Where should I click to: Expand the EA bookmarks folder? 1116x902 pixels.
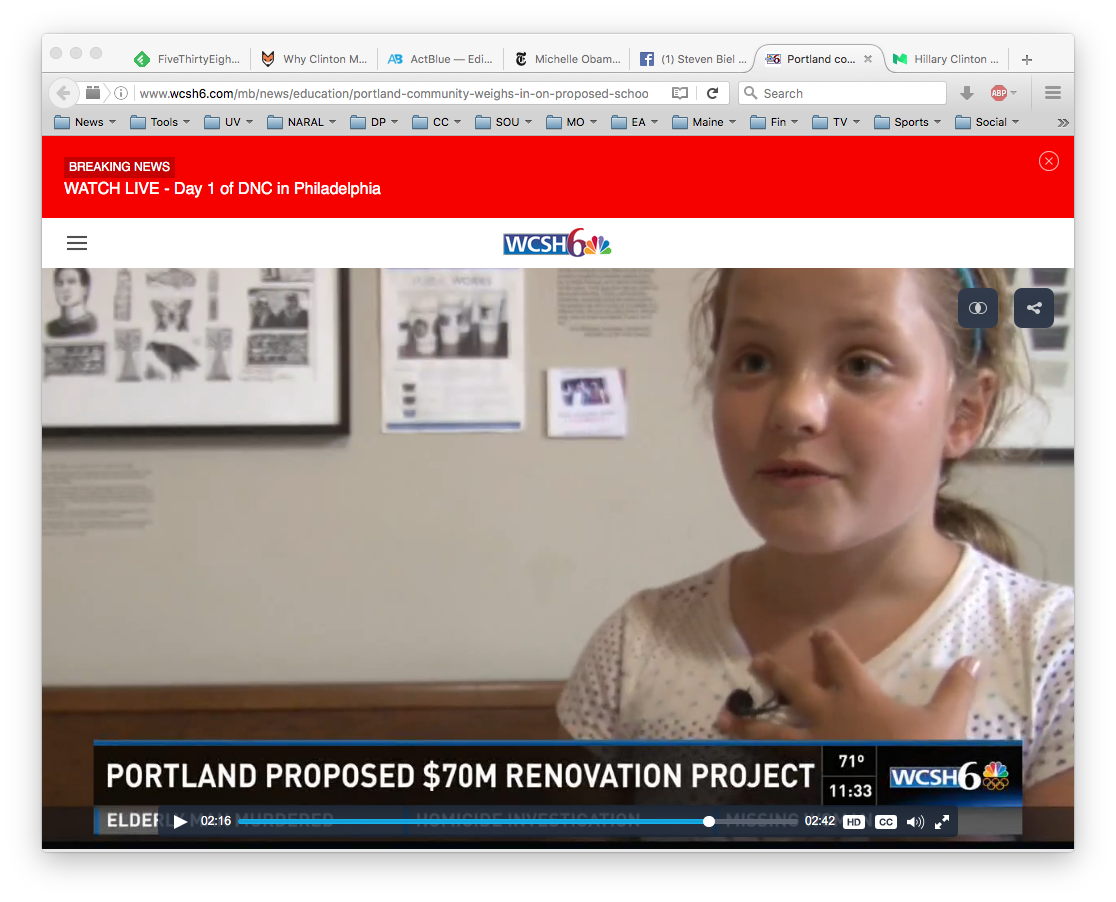click(x=635, y=122)
